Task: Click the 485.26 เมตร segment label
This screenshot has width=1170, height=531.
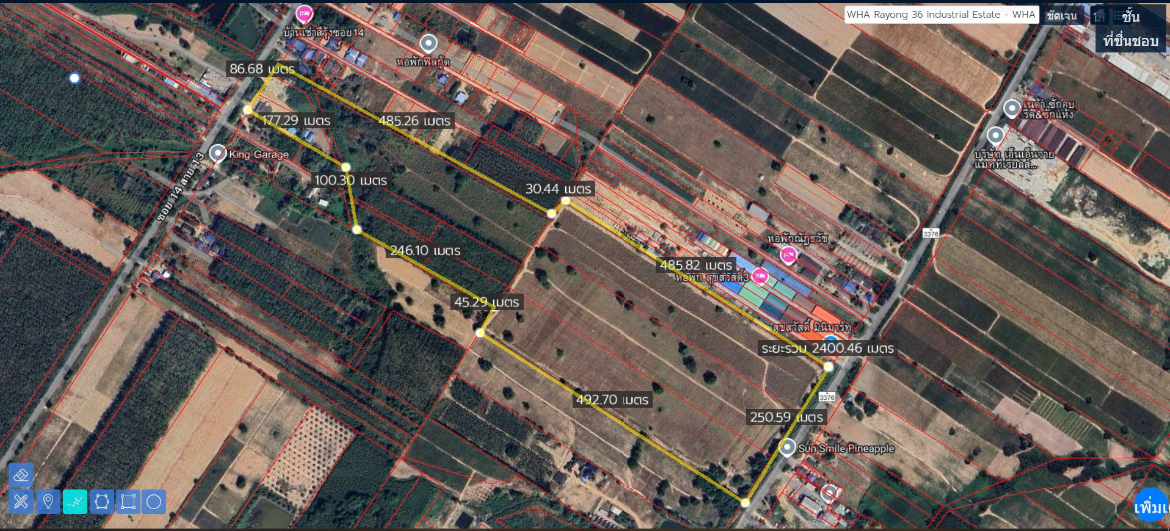Action: [416, 120]
